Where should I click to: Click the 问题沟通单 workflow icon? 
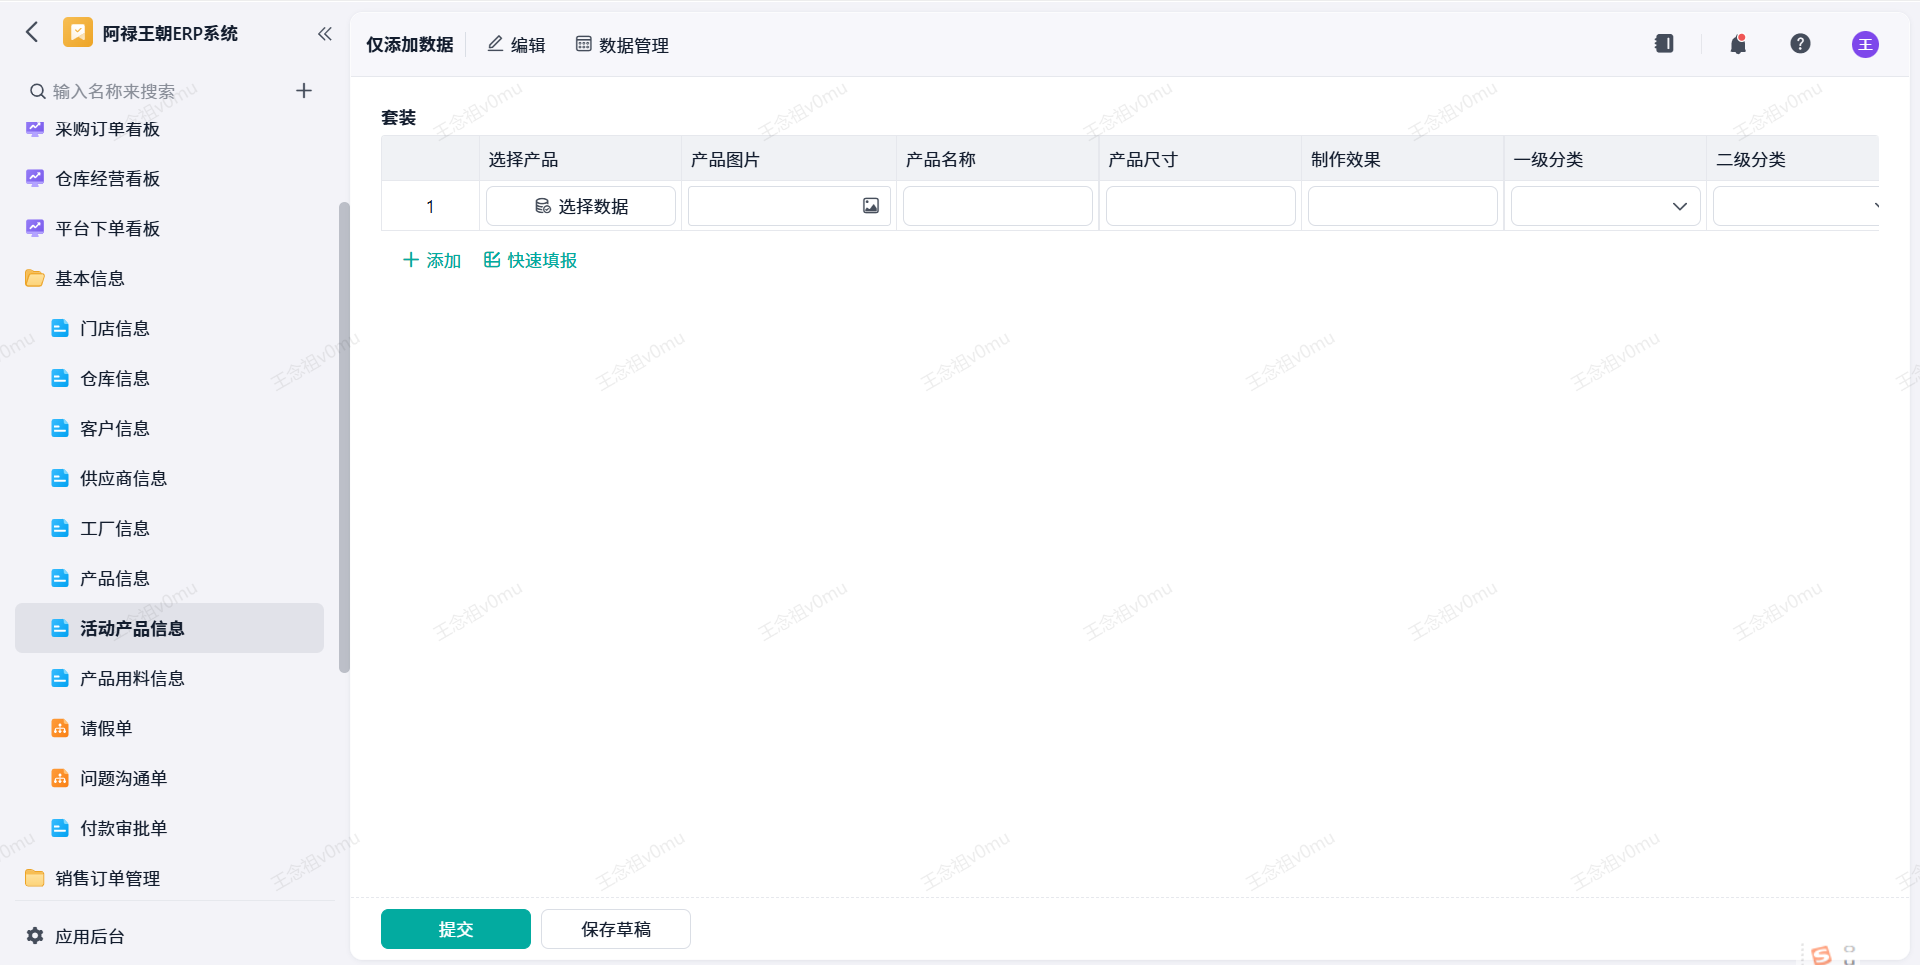[x=60, y=778]
